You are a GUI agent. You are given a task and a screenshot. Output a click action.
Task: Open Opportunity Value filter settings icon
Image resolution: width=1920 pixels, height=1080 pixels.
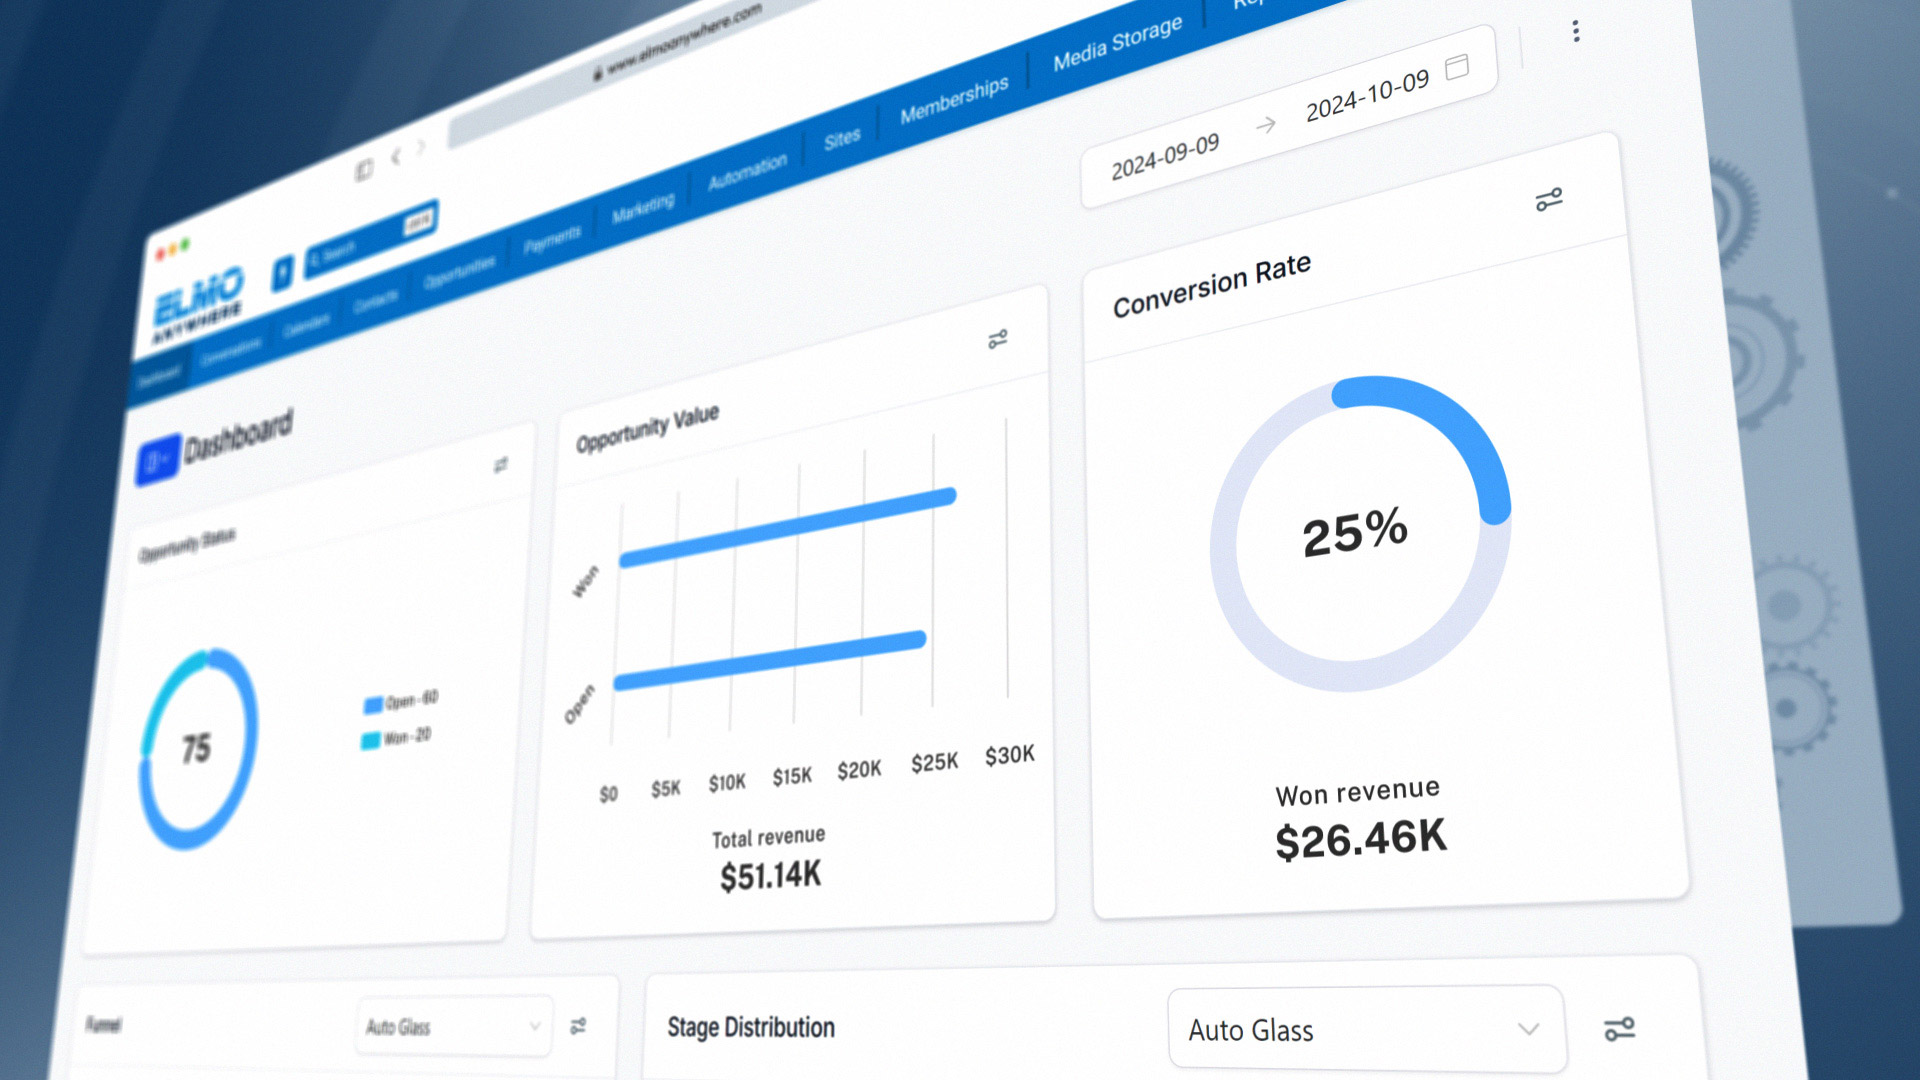997,340
